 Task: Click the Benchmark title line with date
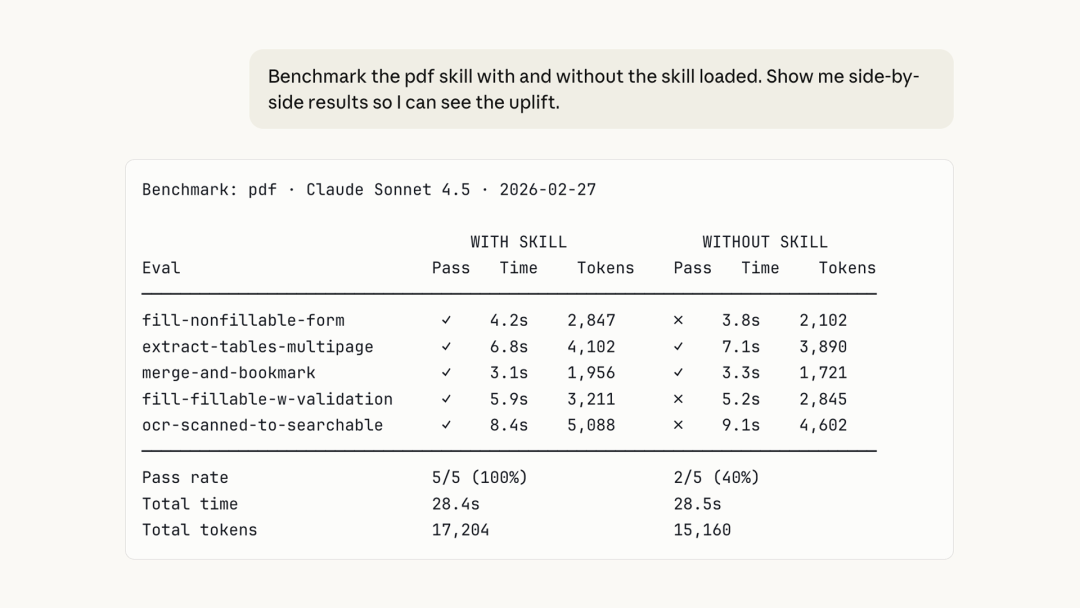pyautogui.click(x=369, y=189)
